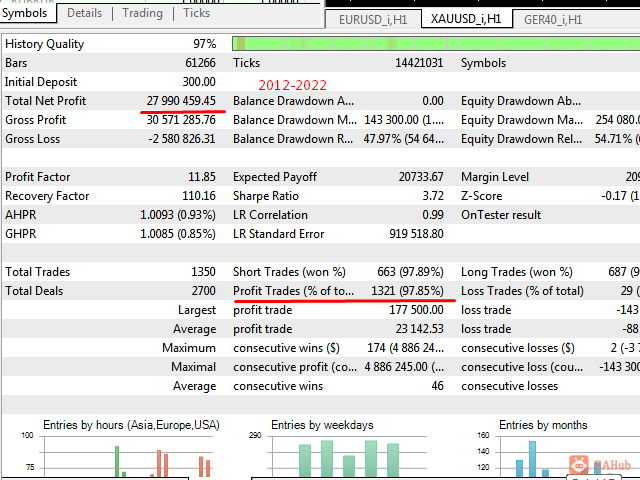
Task: Click the History Quality green progress bar
Action: pyautogui.click(x=436, y=44)
